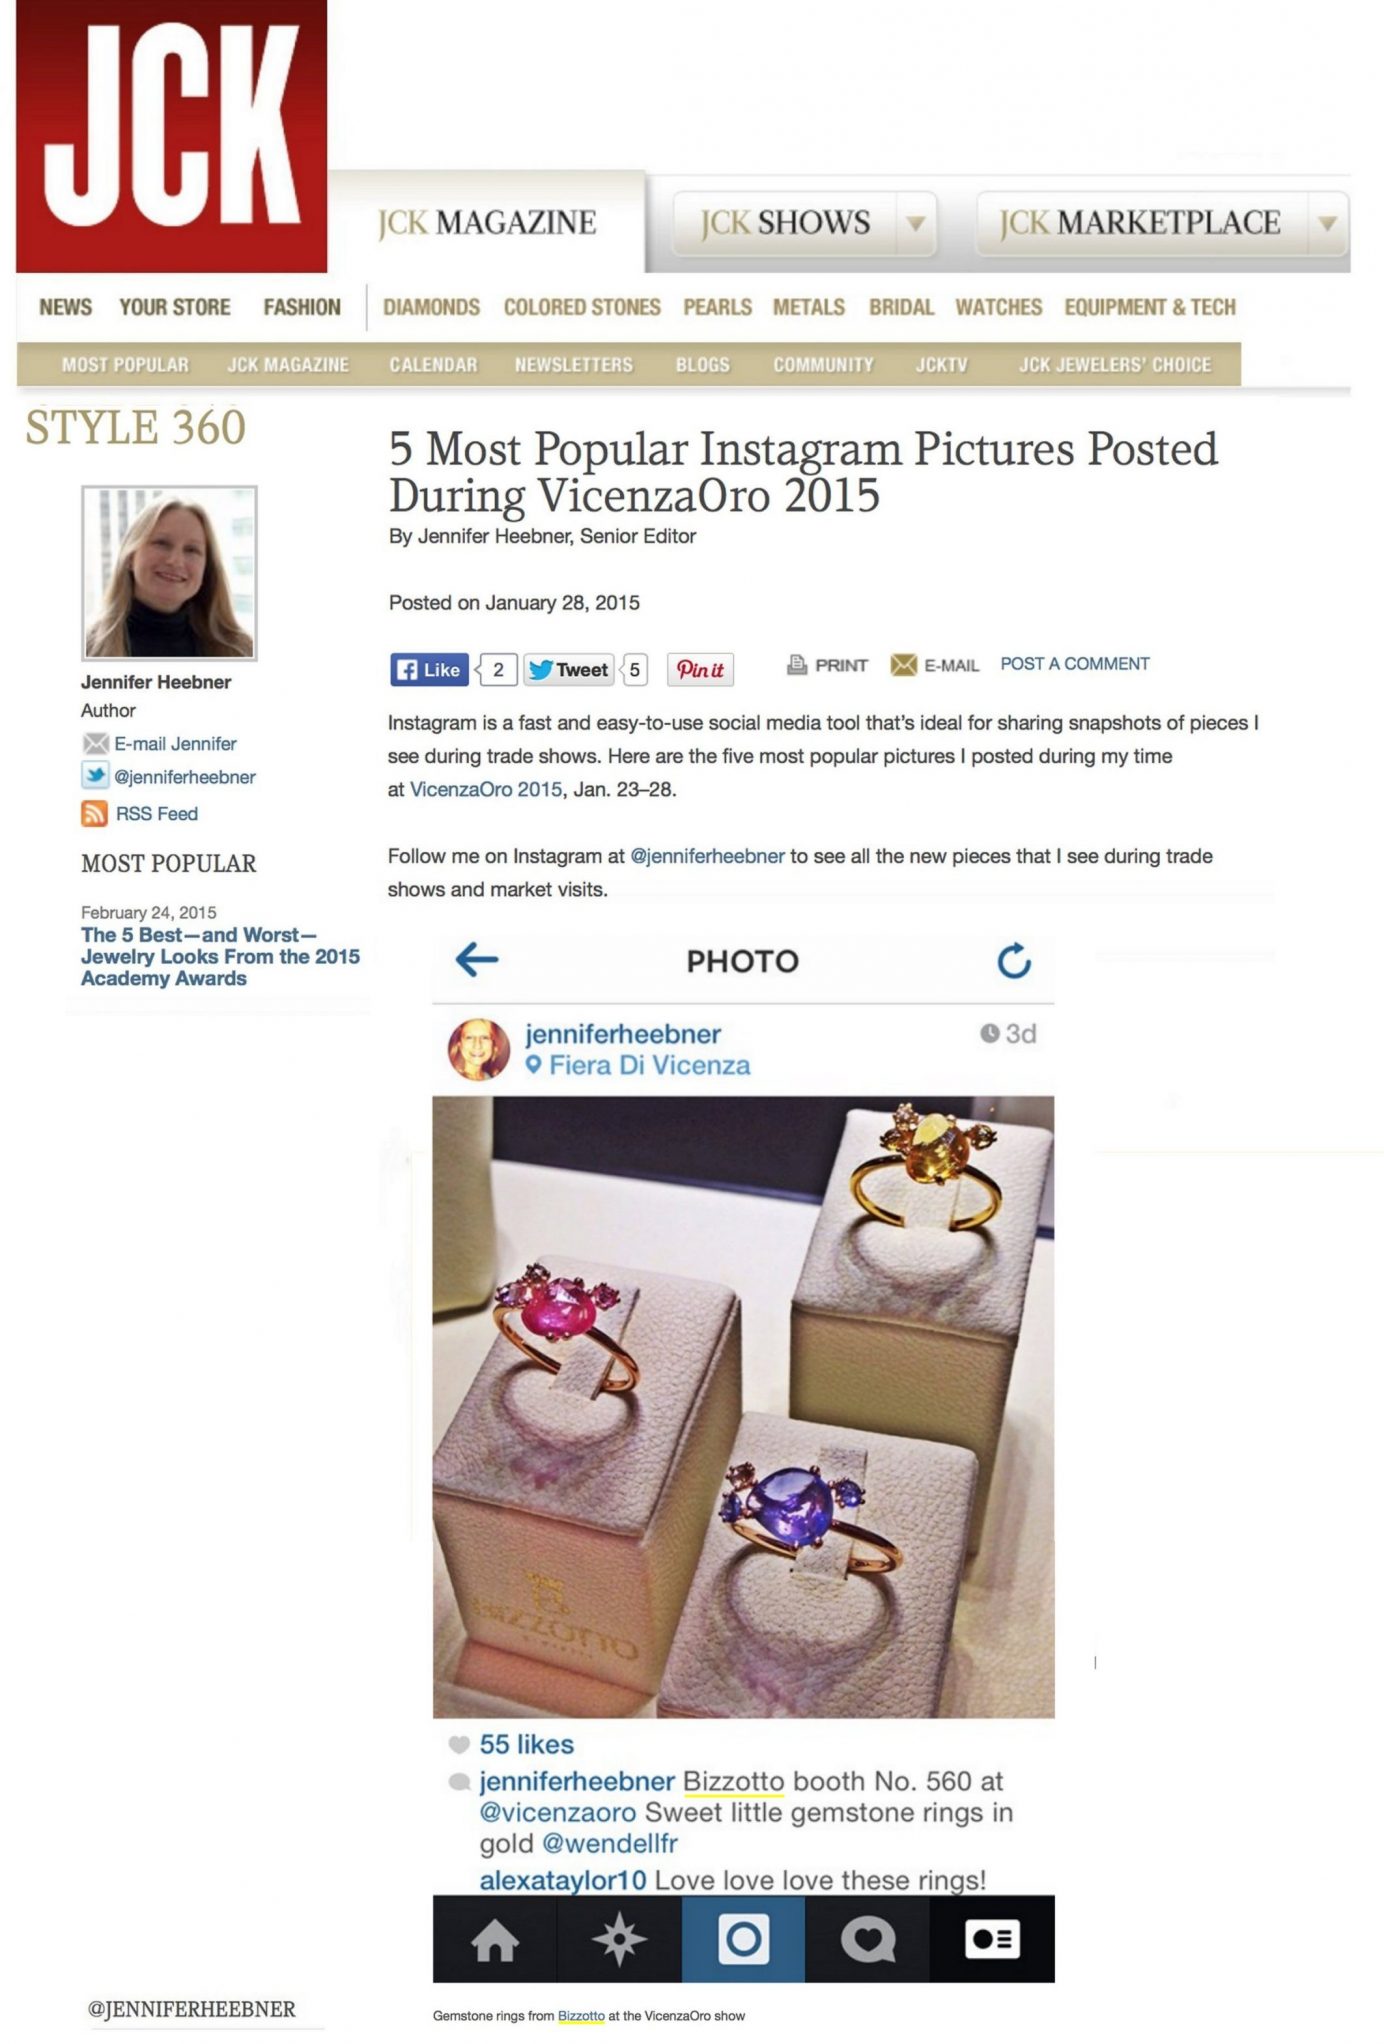
Task: Expand the JCK Marketplace dropdown arrow
Action: pos(1327,223)
